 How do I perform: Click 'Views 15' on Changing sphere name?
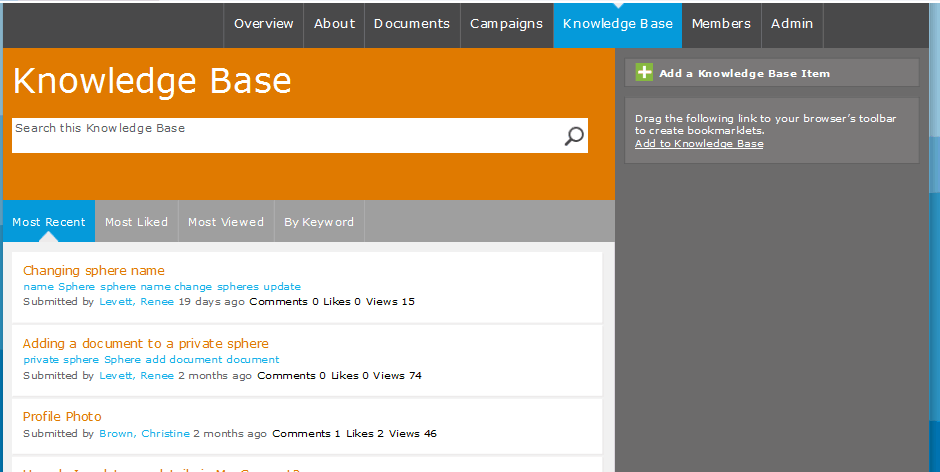[390, 302]
